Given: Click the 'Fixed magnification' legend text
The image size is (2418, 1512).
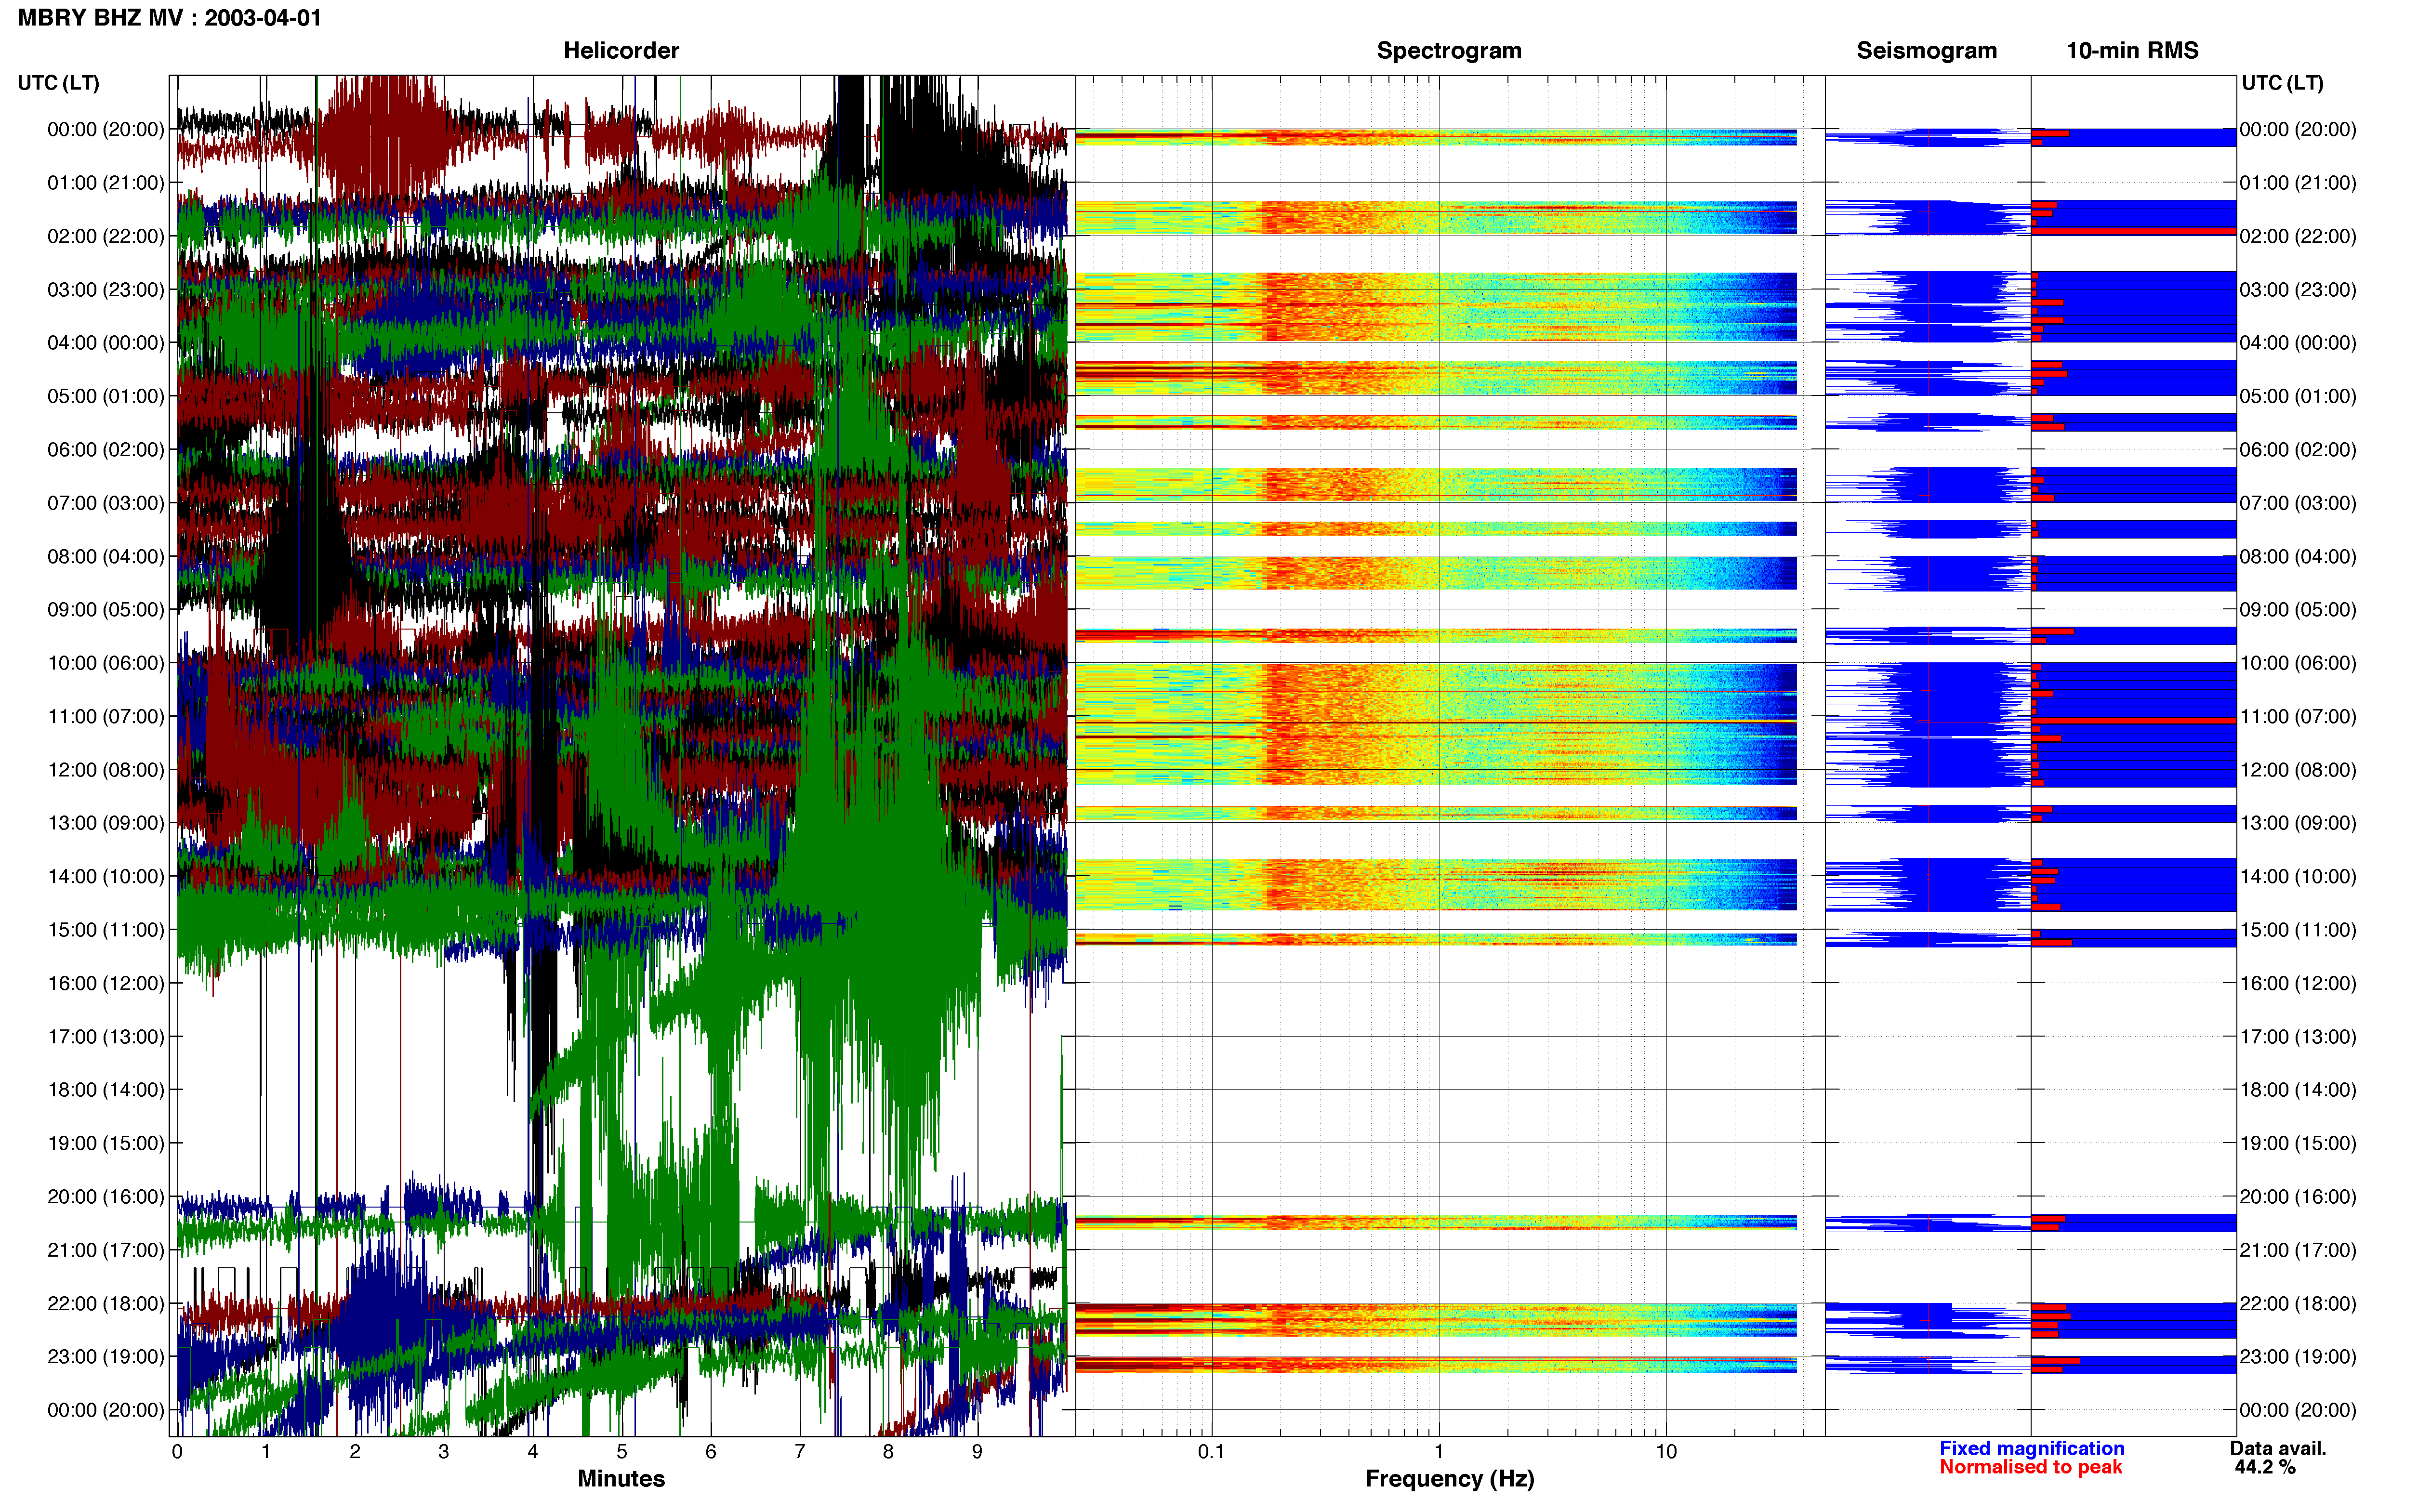Looking at the screenshot, I should click(x=2031, y=1448).
